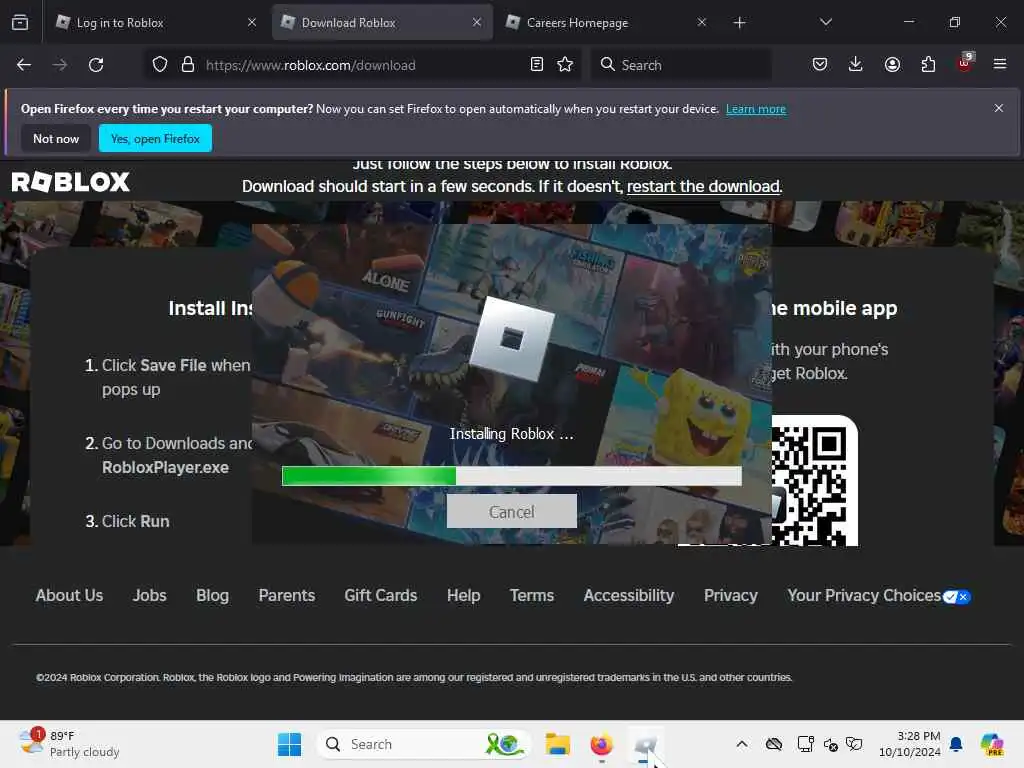Open the Parents footer link
The image size is (1024, 768).
[x=287, y=596]
